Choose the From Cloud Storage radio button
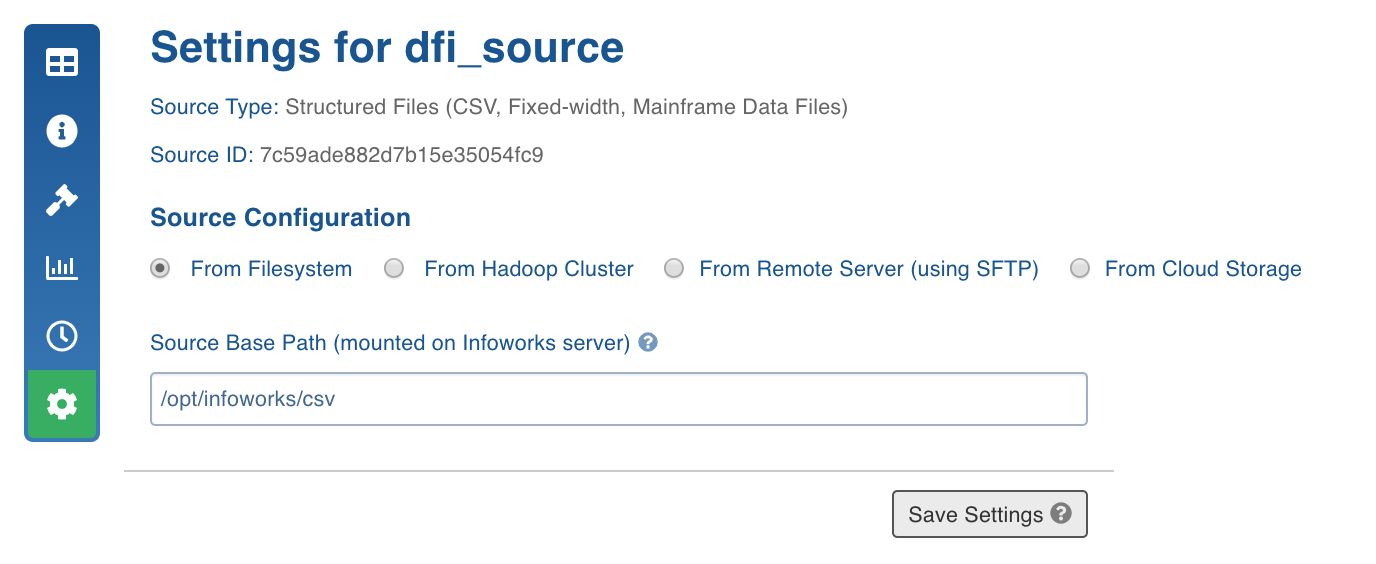The width and height of the screenshot is (1376, 564). click(1079, 268)
